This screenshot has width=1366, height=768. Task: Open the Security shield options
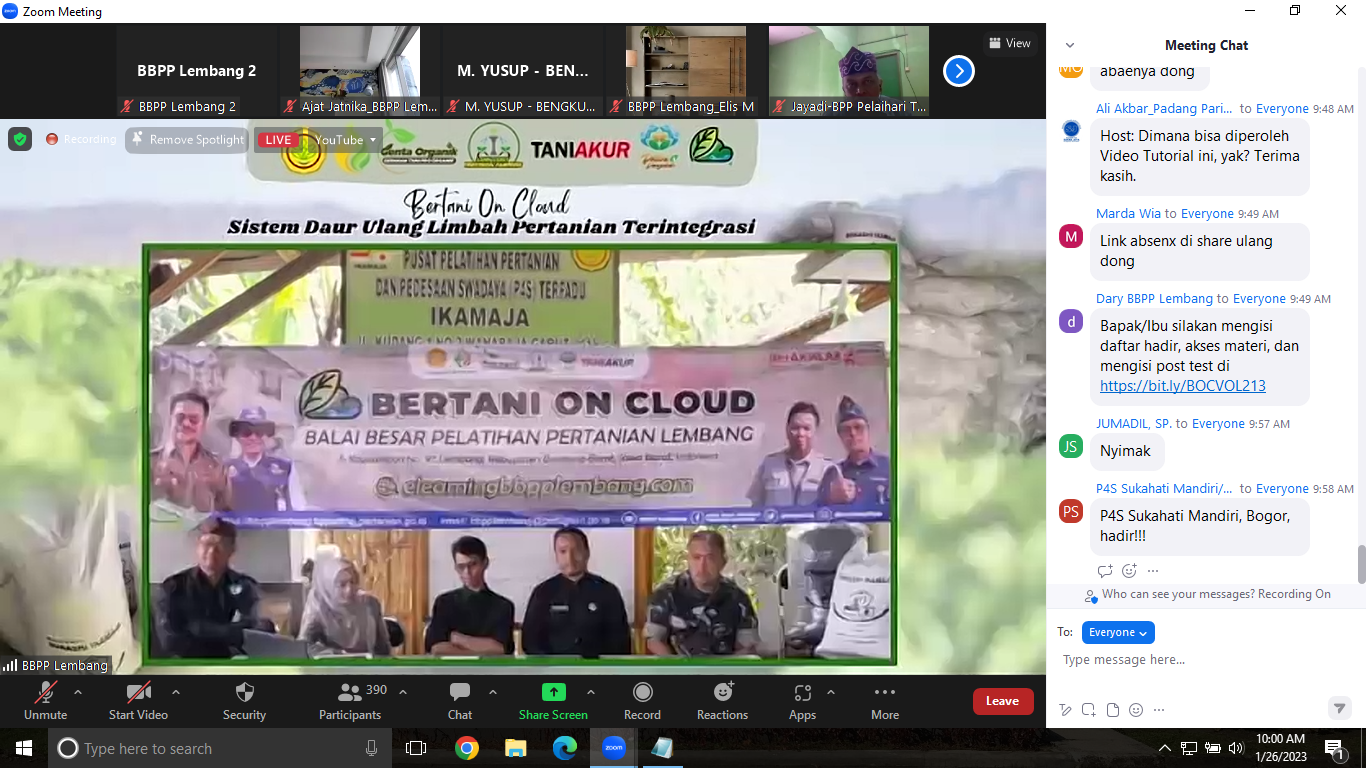coord(244,700)
